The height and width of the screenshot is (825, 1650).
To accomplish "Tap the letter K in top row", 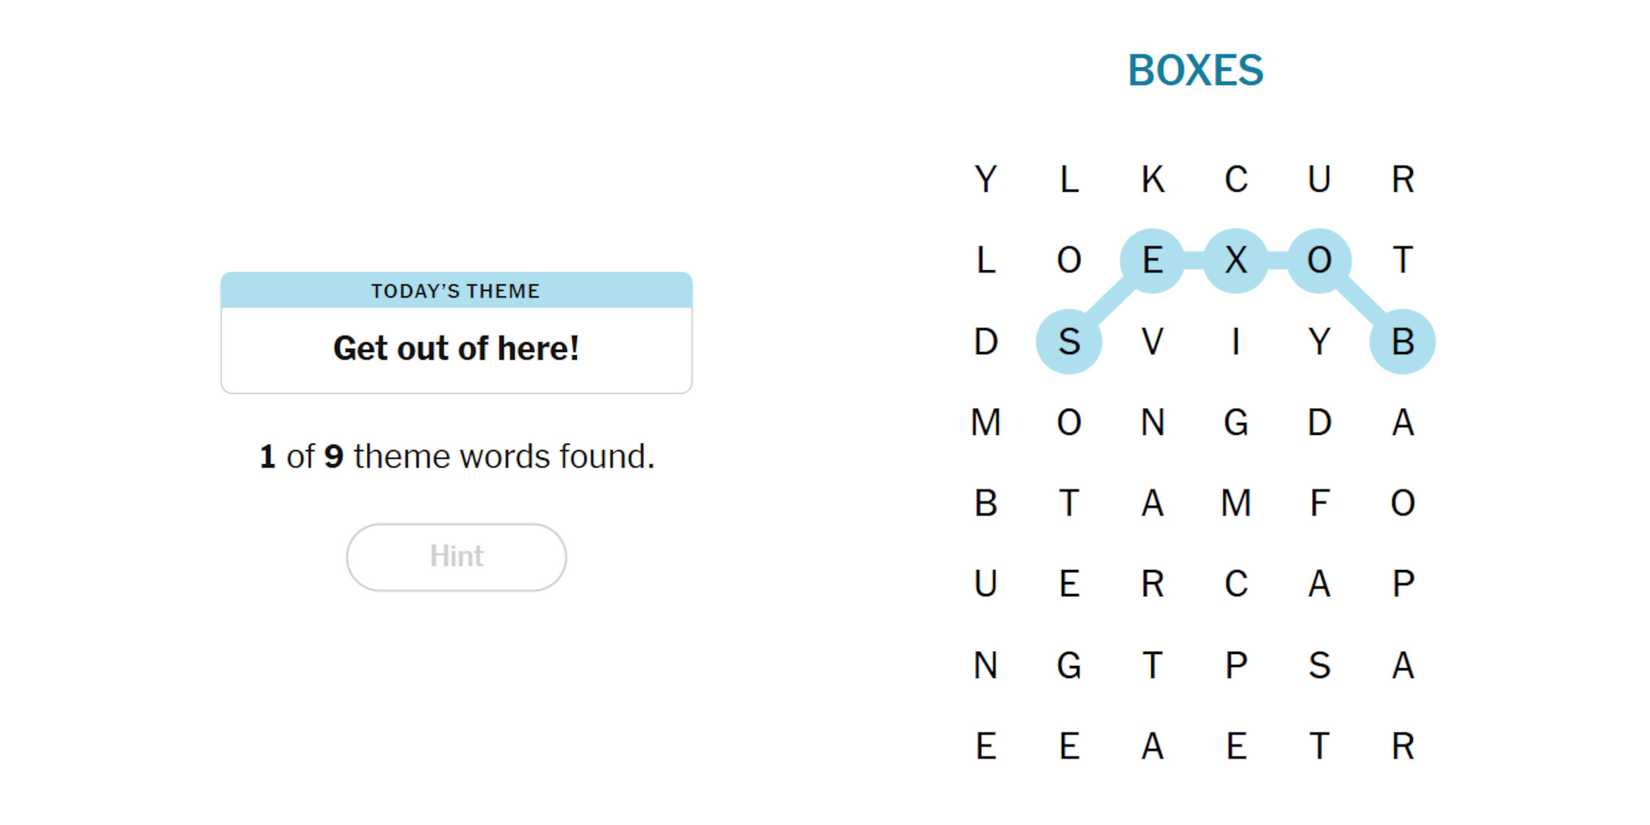I will (1152, 180).
